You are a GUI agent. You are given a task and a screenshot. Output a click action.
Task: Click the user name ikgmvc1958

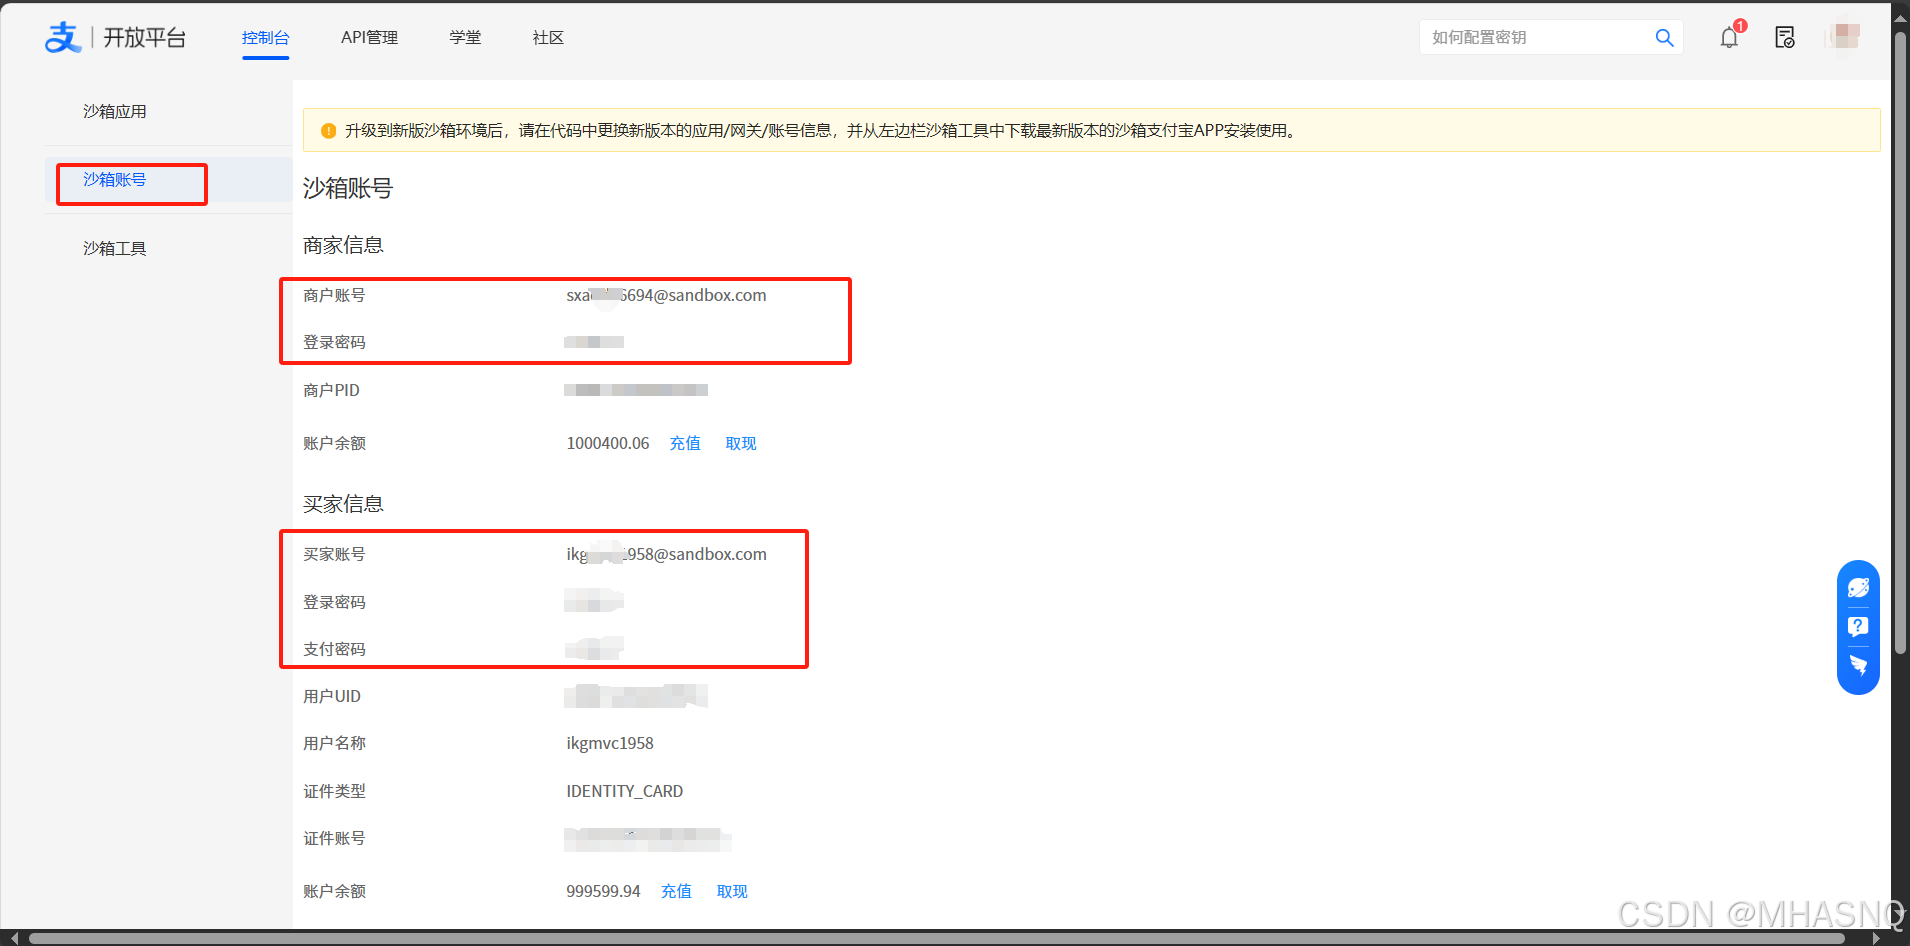coord(610,743)
